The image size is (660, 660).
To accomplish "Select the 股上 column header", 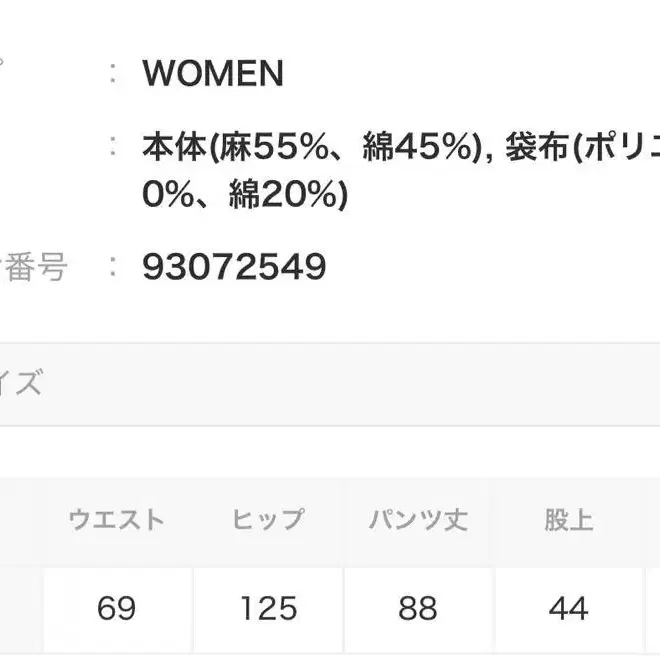I will pyautogui.click(x=568, y=520).
